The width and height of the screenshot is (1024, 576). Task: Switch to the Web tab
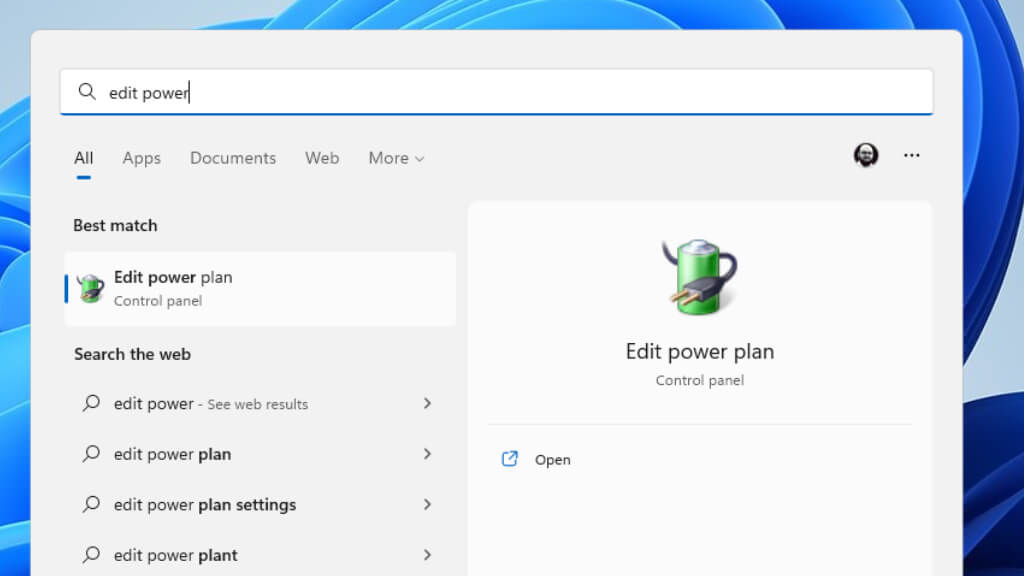click(x=322, y=158)
